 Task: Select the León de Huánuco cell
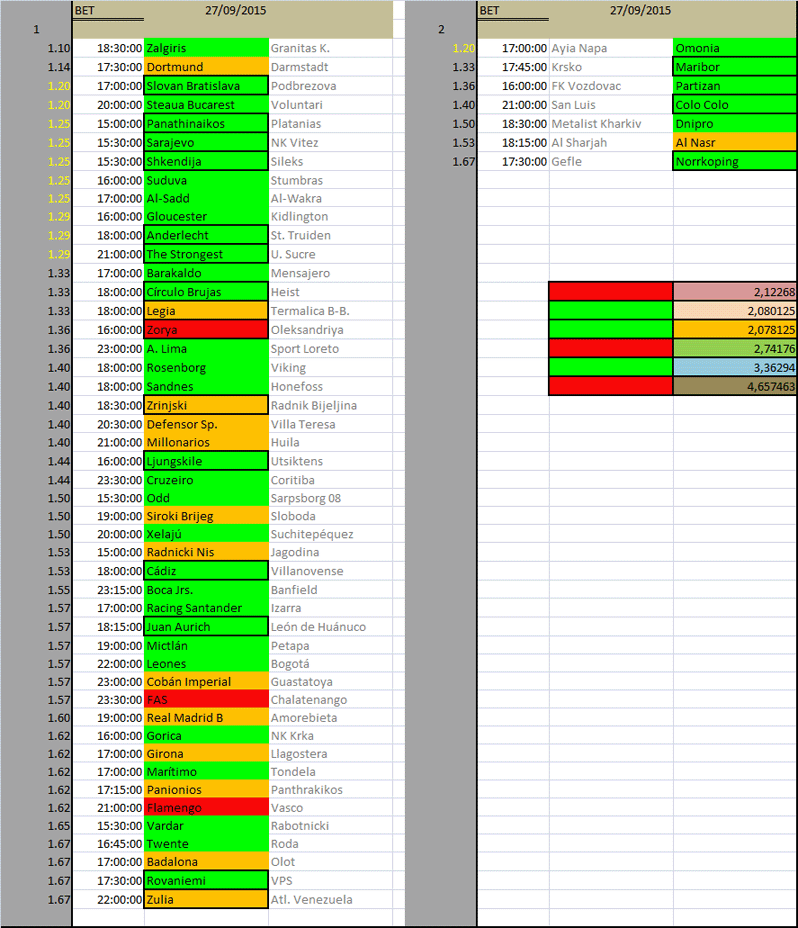[330, 627]
